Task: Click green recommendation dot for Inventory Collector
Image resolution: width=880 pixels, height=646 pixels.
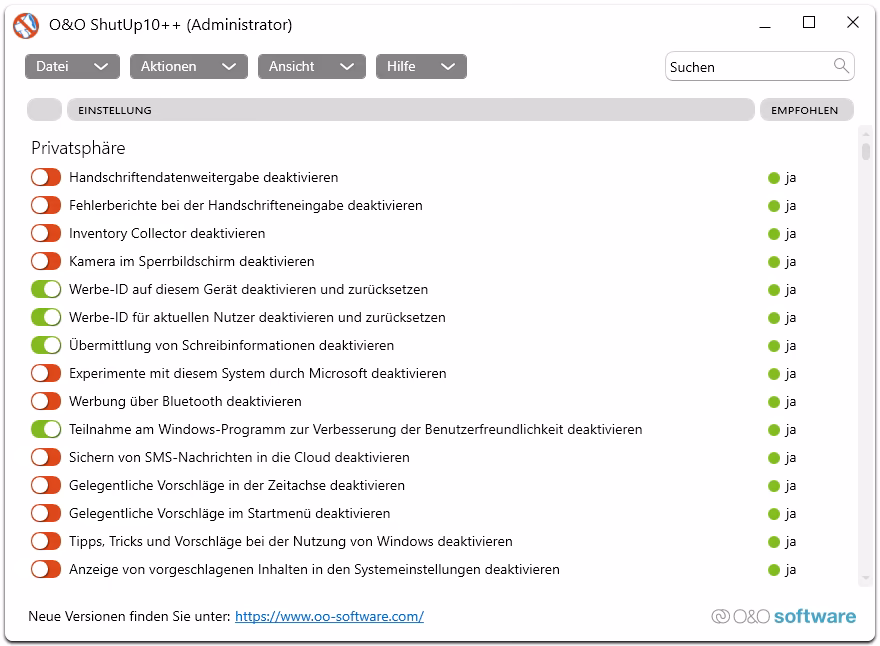Action: (x=773, y=234)
